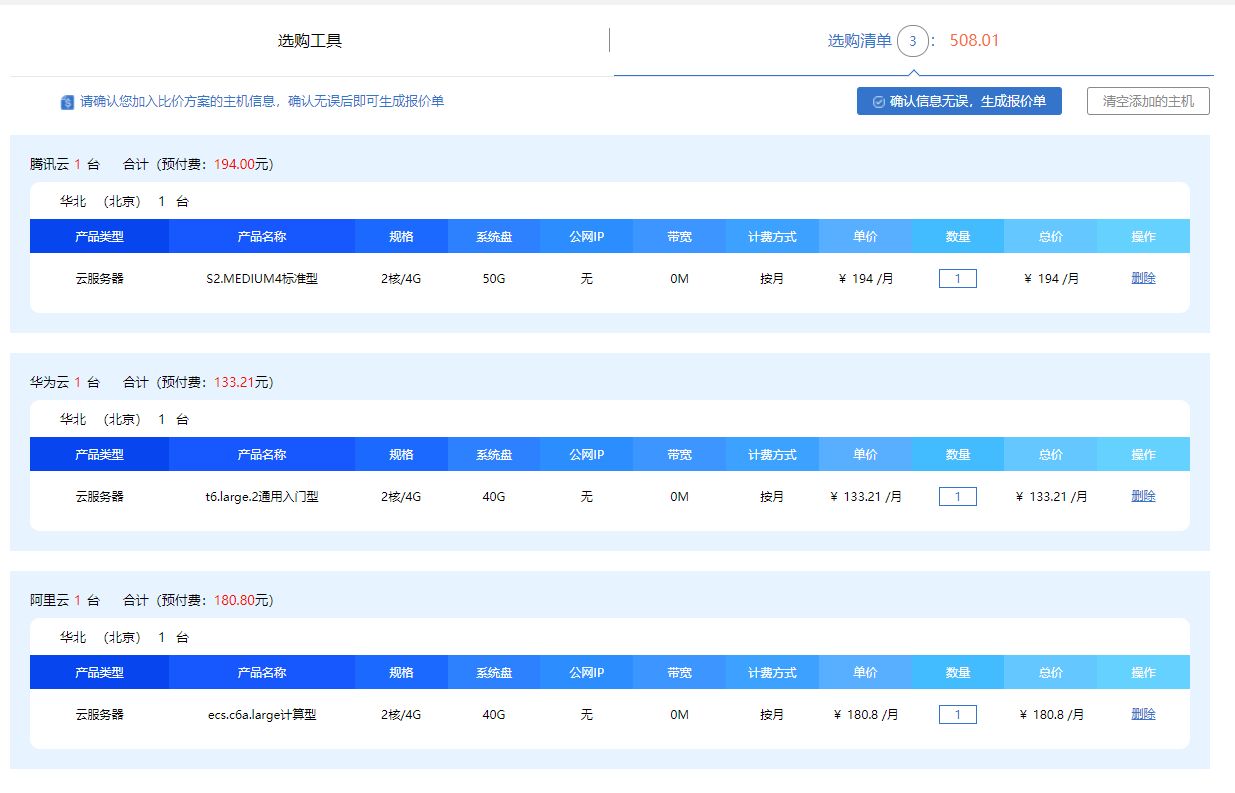This screenshot has height=793, width=1235.
Task: Click the 腾讯云 prepaid total 194.00
Action: tap(235, 164)
